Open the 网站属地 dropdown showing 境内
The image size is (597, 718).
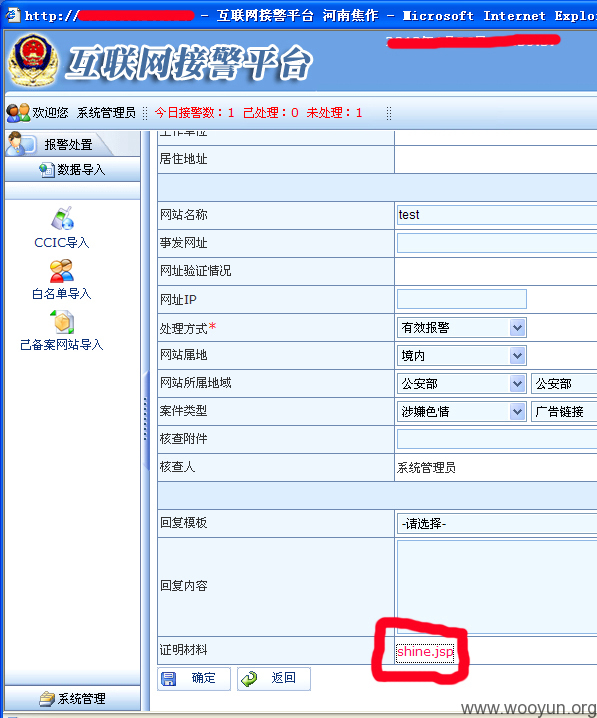[461, 356]
